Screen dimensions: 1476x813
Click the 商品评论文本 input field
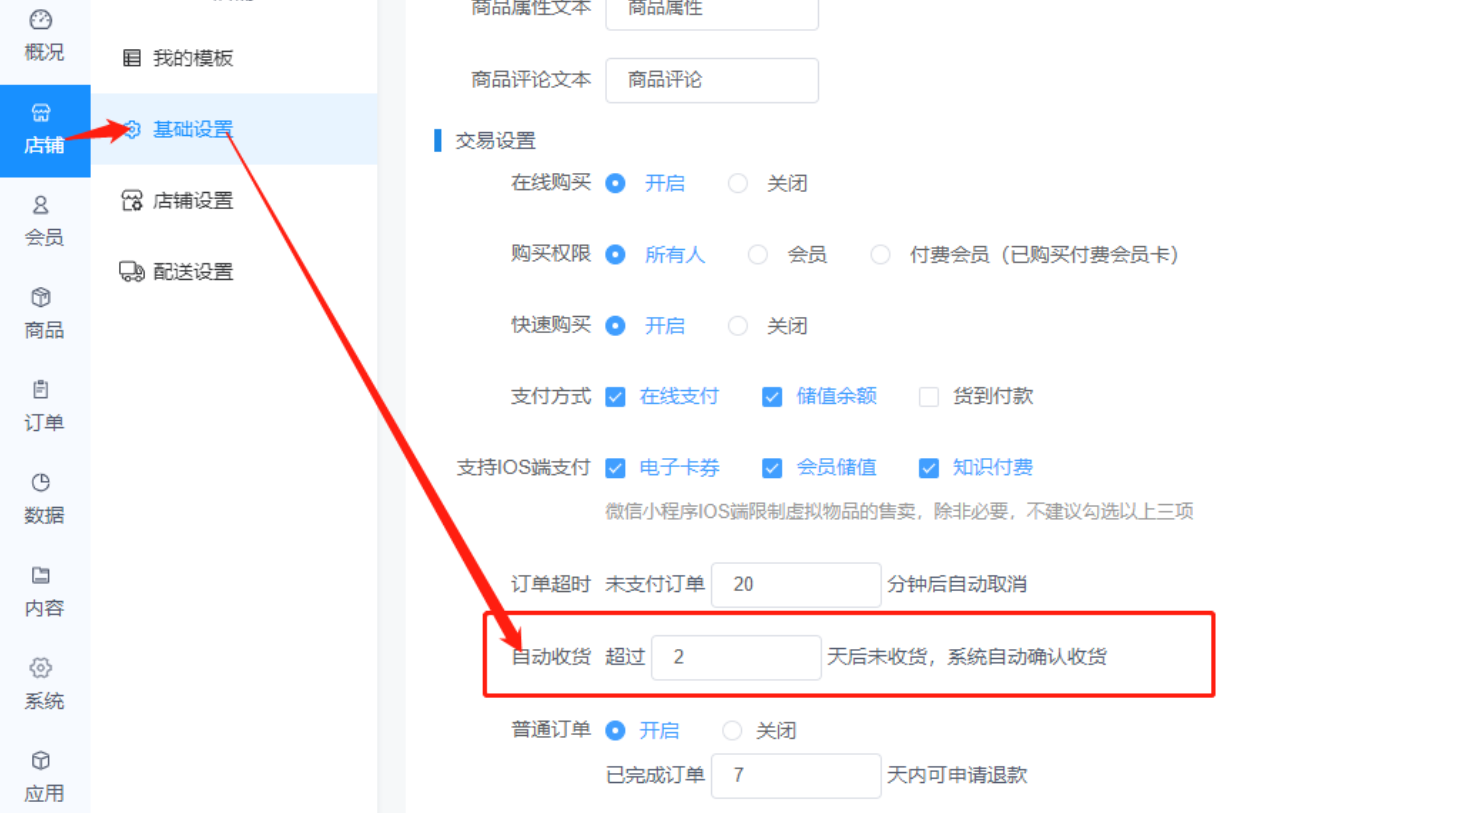[712, 80]
